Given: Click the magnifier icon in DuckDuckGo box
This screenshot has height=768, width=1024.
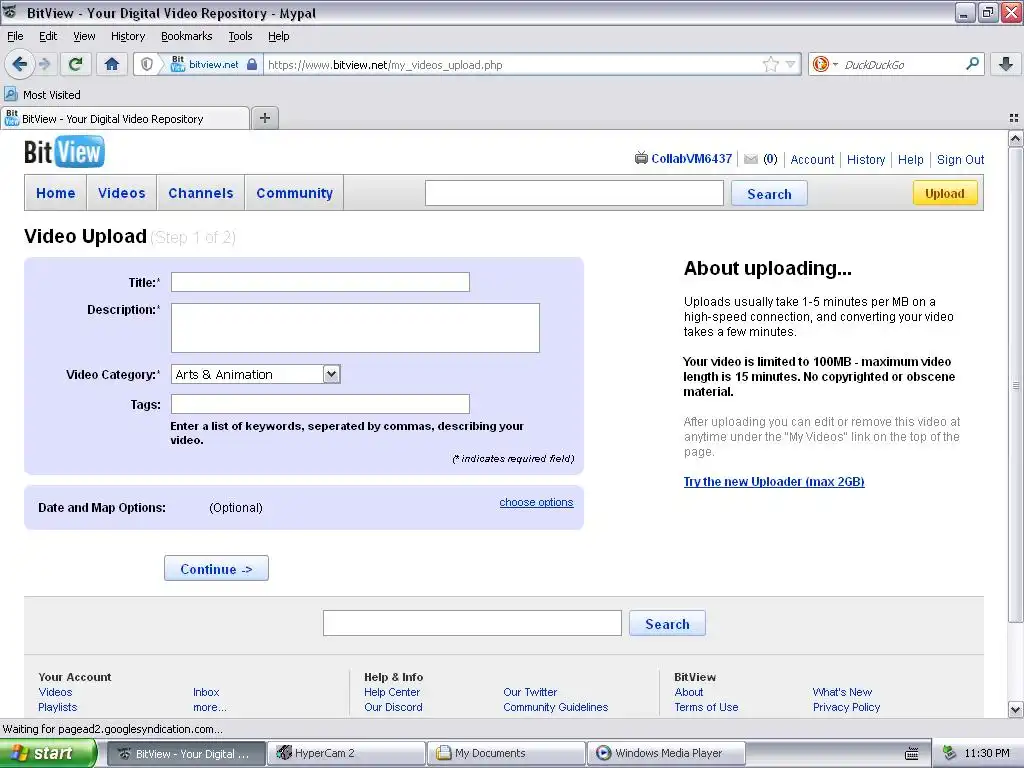Looking at the screenshot, I should [972, 64].
